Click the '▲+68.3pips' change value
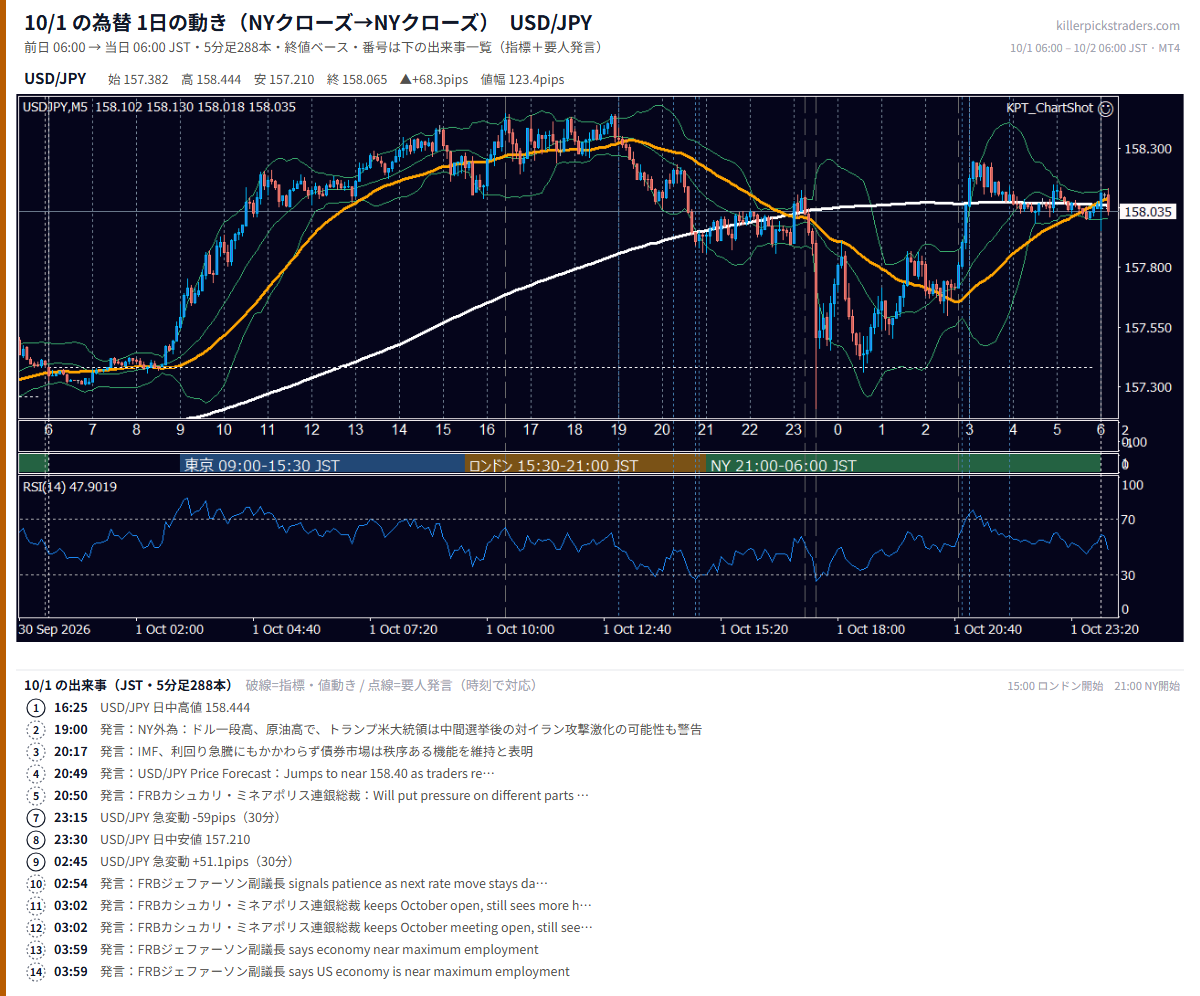The width and height of the screenshot is (1200, 996). pyautogui.click(x=435, y=79)
